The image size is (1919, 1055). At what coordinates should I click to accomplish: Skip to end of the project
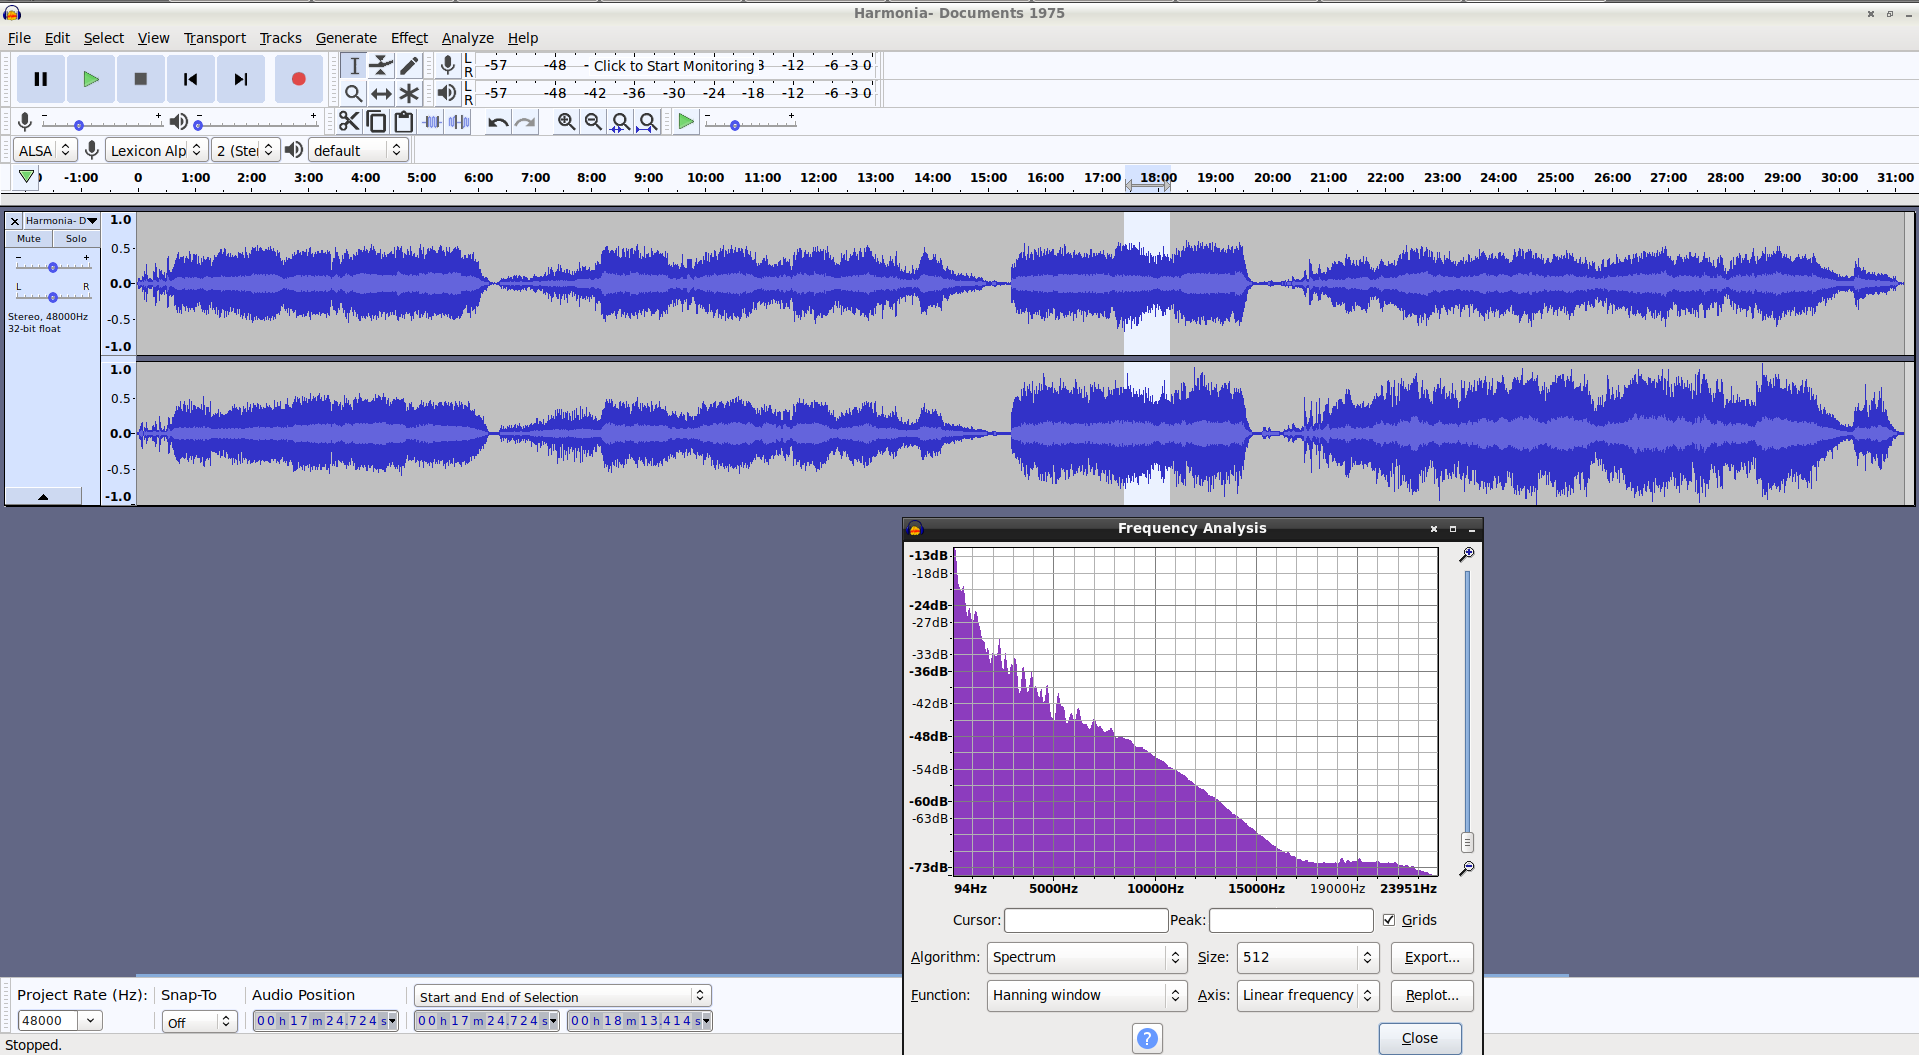(241, 79)
